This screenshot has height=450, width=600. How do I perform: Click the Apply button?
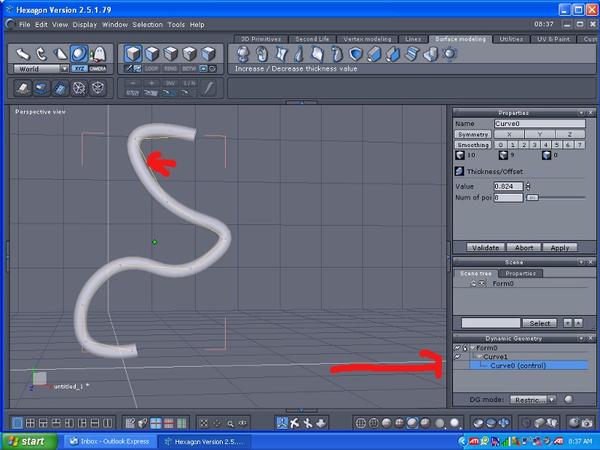point(560,248)
